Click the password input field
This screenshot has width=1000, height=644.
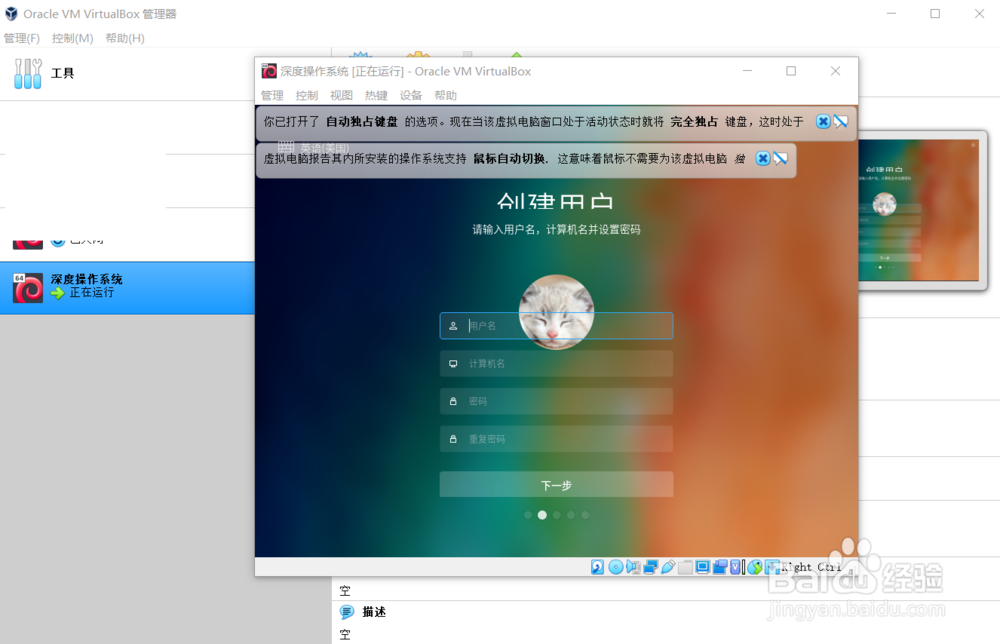tap(556, 401)
